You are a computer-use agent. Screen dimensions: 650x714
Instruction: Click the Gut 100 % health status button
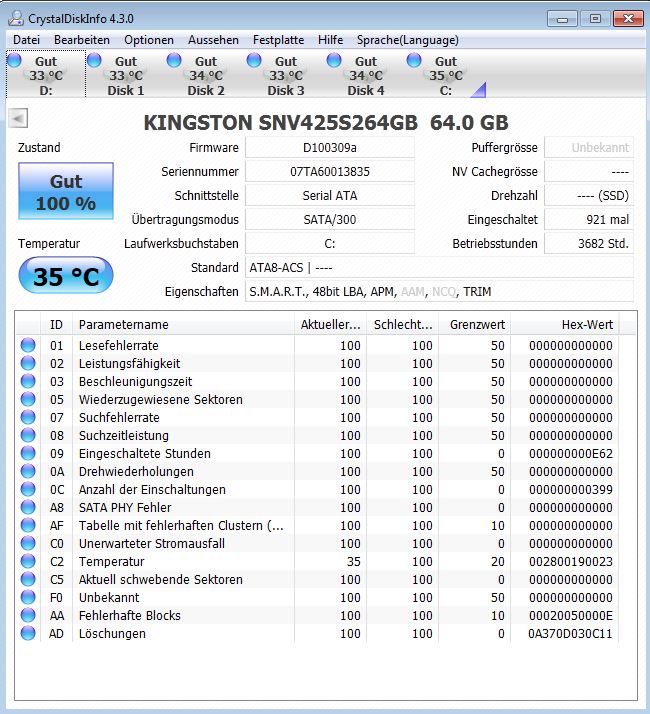(66, 191)
